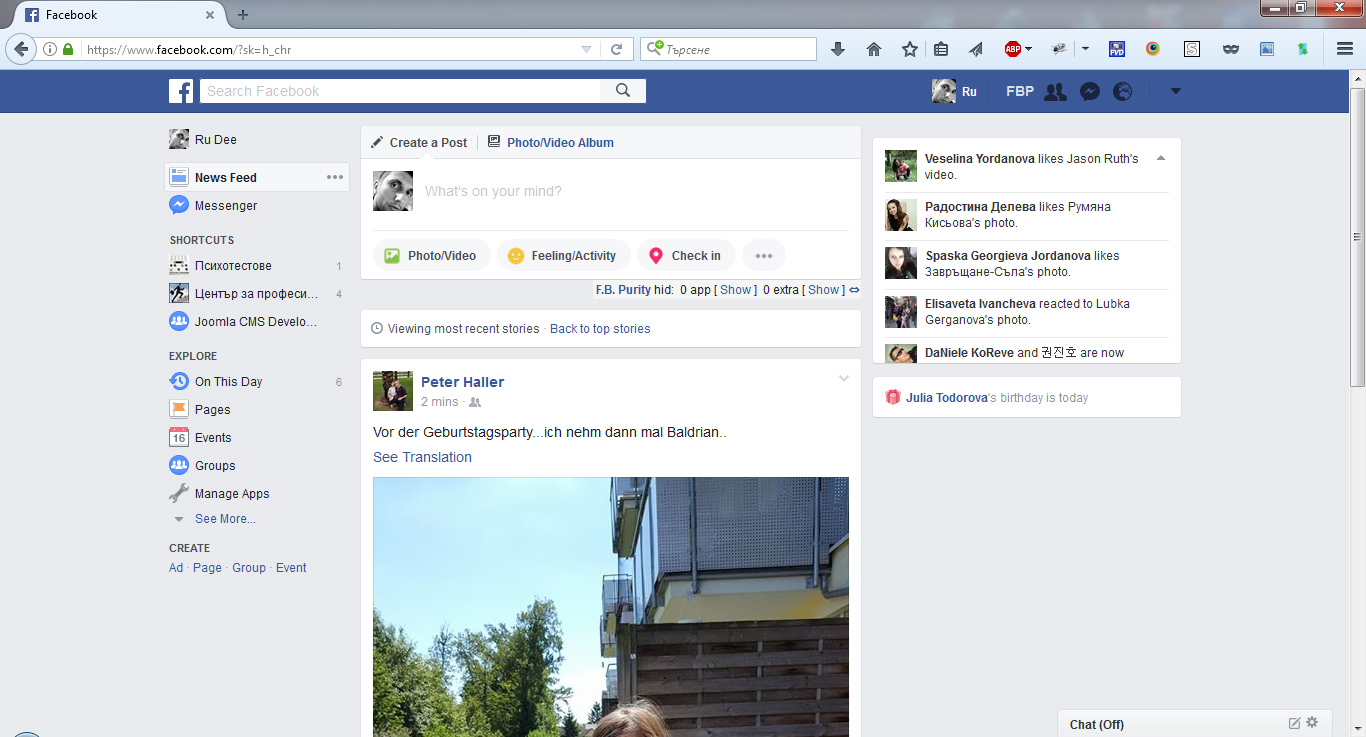The image size is (1366, 737).
Task: Click Show link for hidden app stories
Action: point(736,290)
